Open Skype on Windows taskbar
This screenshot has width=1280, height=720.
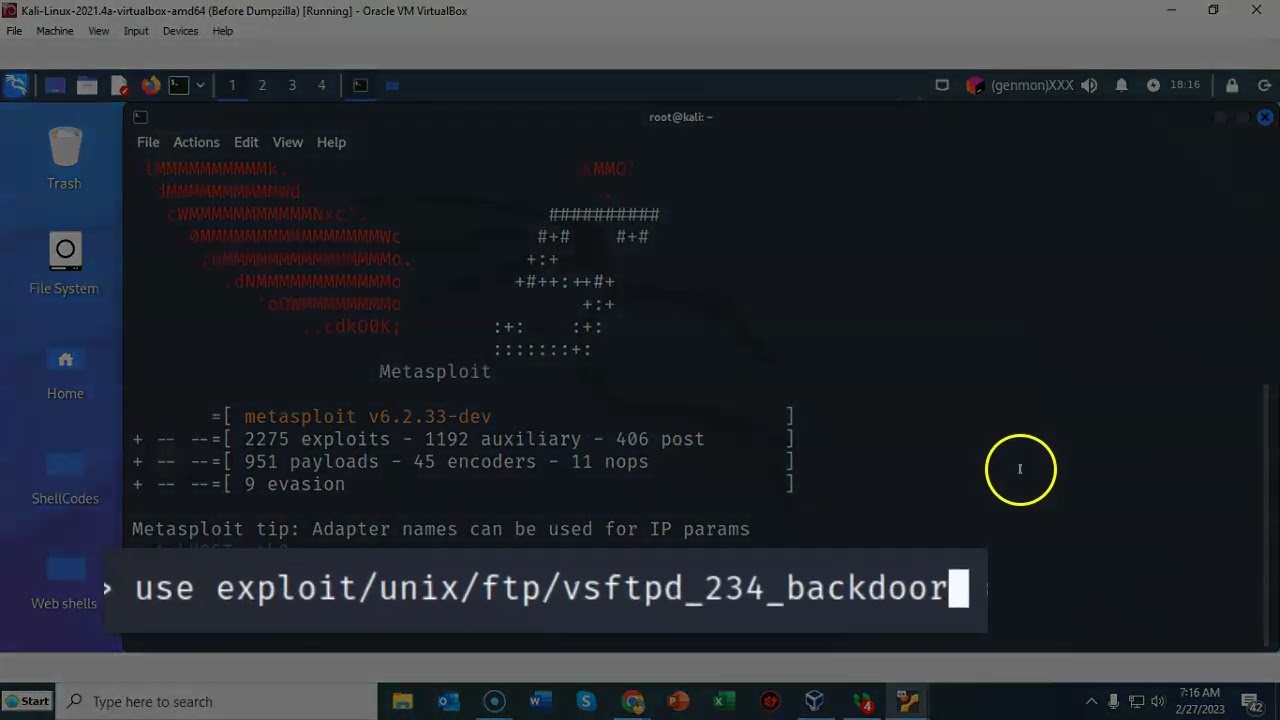(x=586, y=701)
